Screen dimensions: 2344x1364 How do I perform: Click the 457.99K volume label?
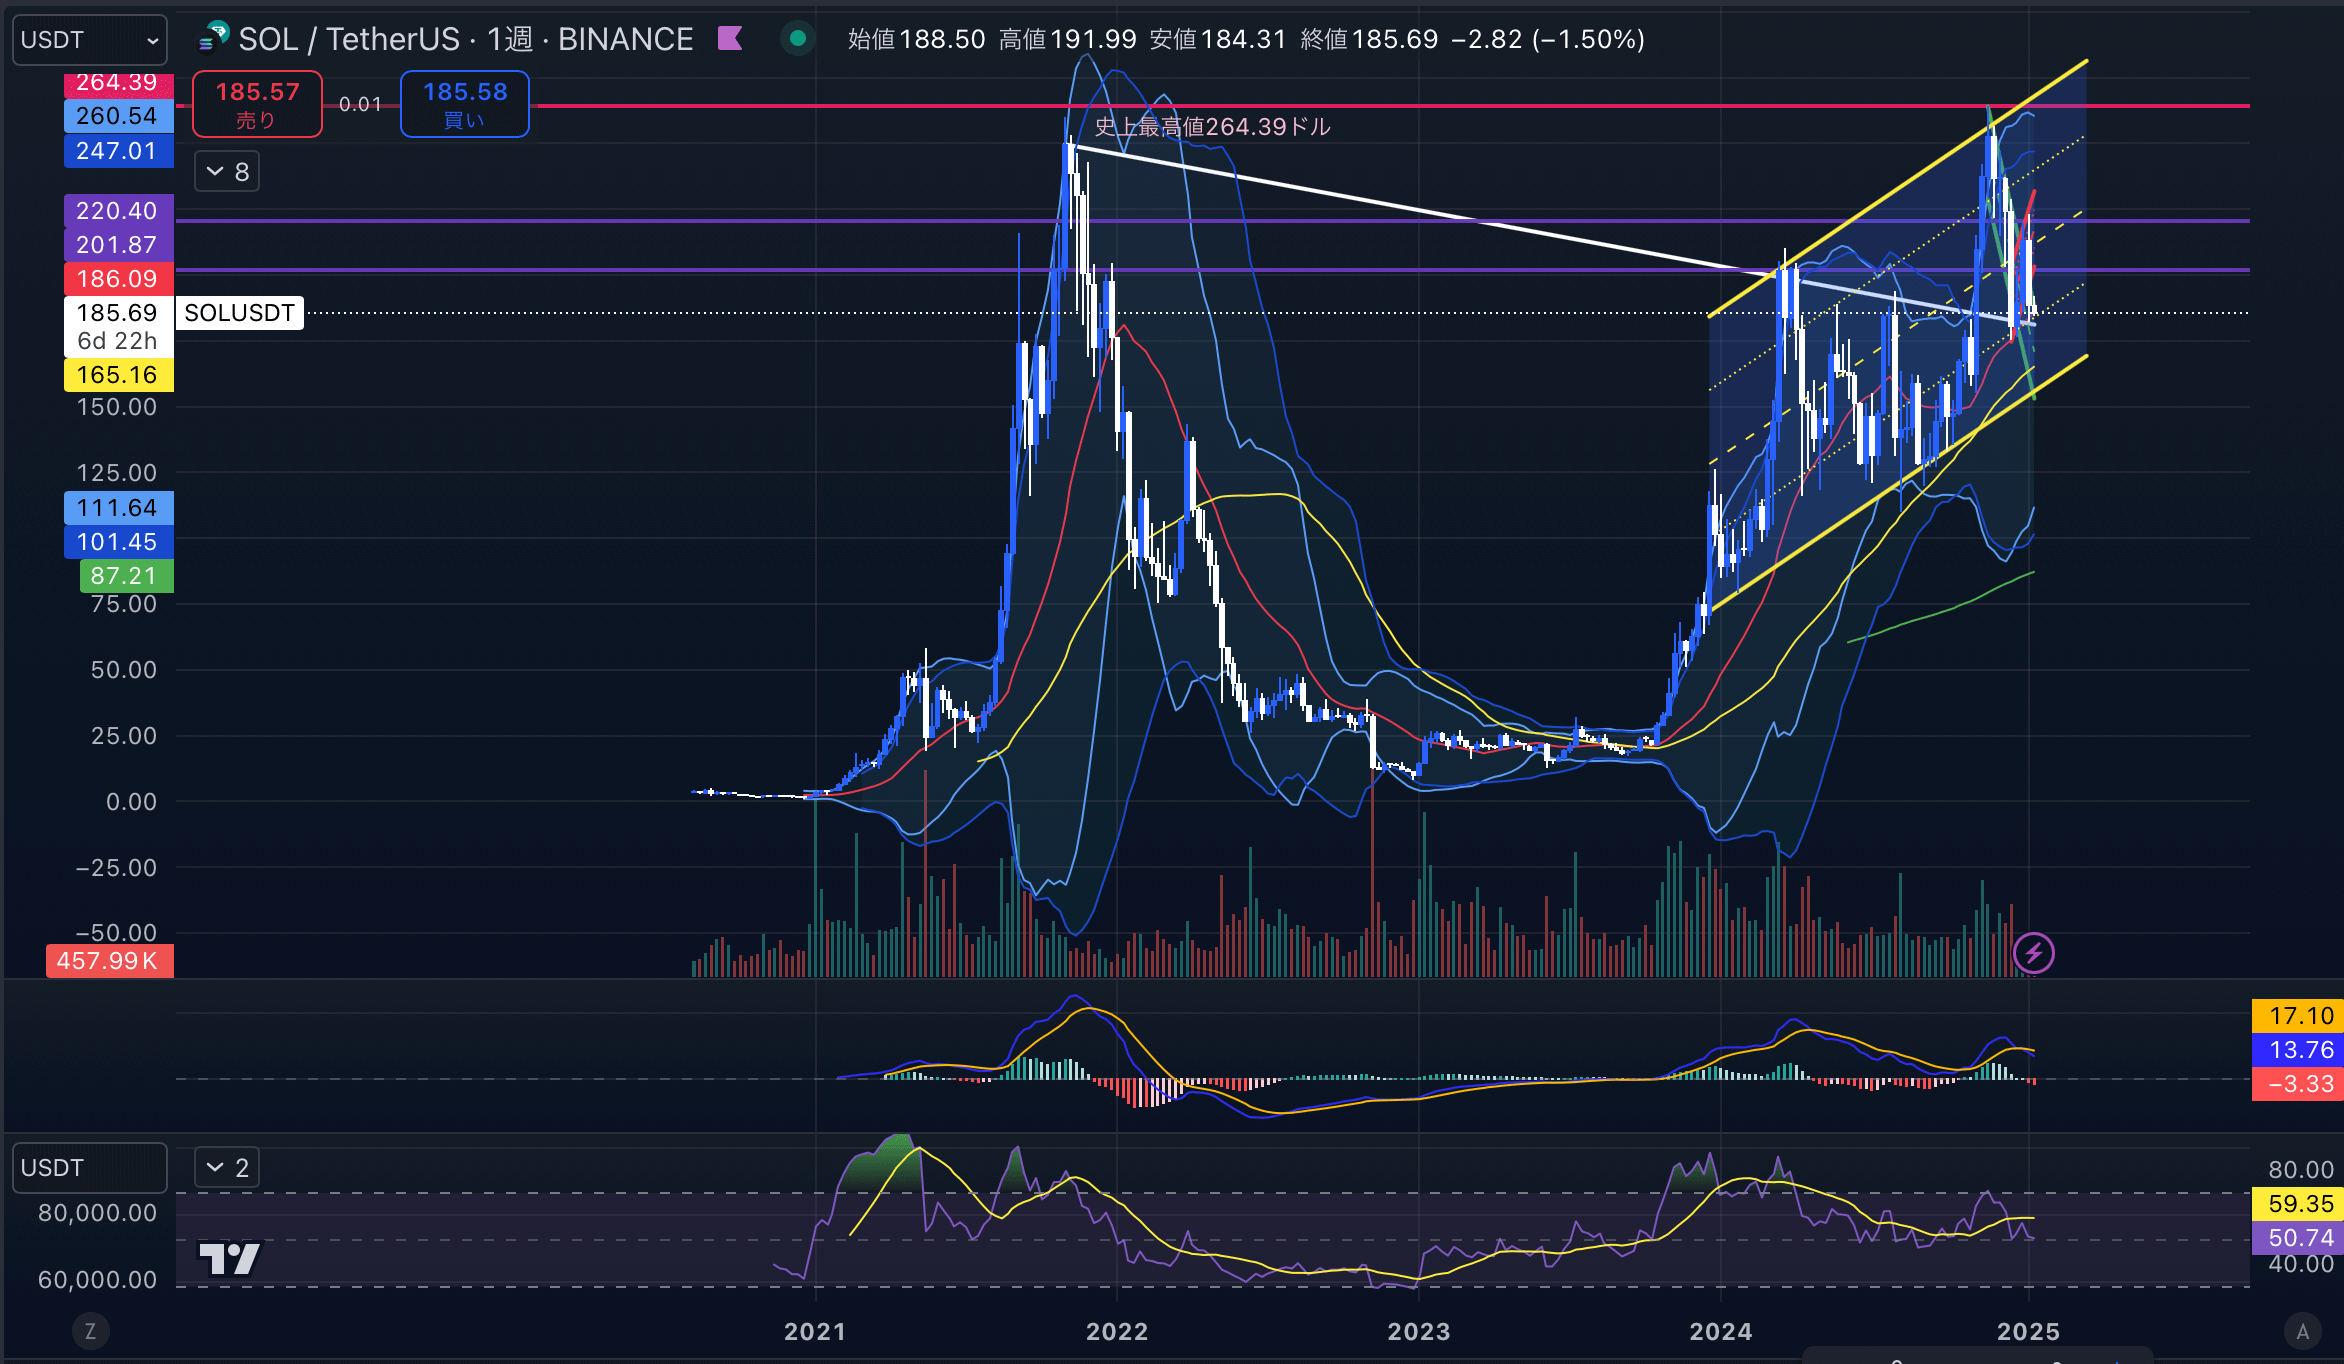109,961
